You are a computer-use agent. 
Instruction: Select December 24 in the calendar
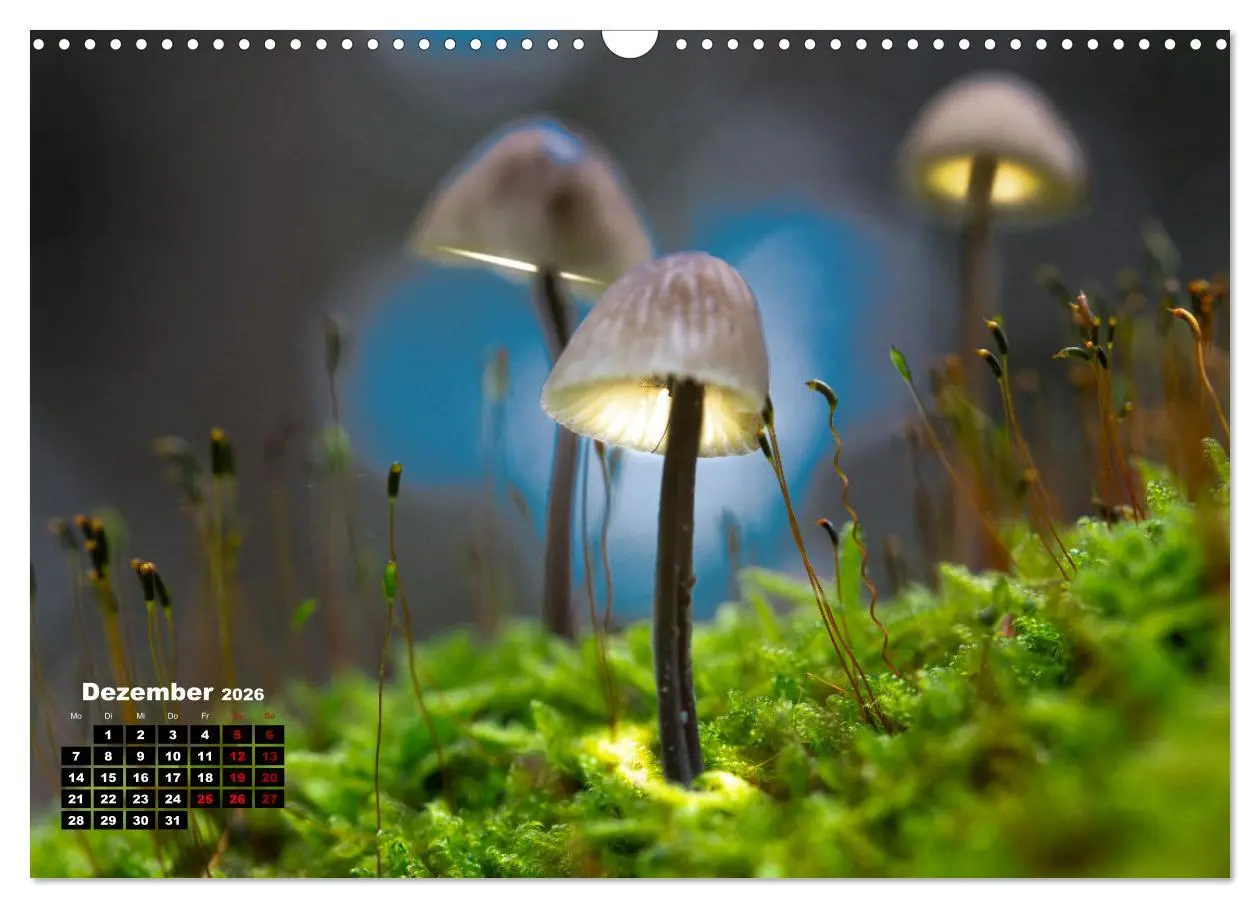172,799
